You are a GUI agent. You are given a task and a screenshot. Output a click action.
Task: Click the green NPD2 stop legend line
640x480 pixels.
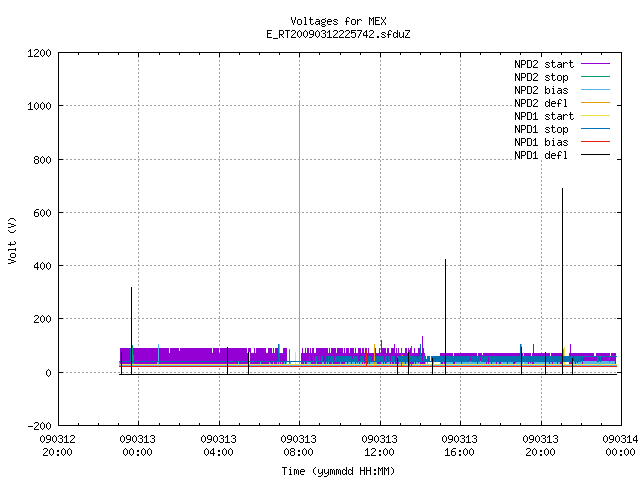[596, 76]
